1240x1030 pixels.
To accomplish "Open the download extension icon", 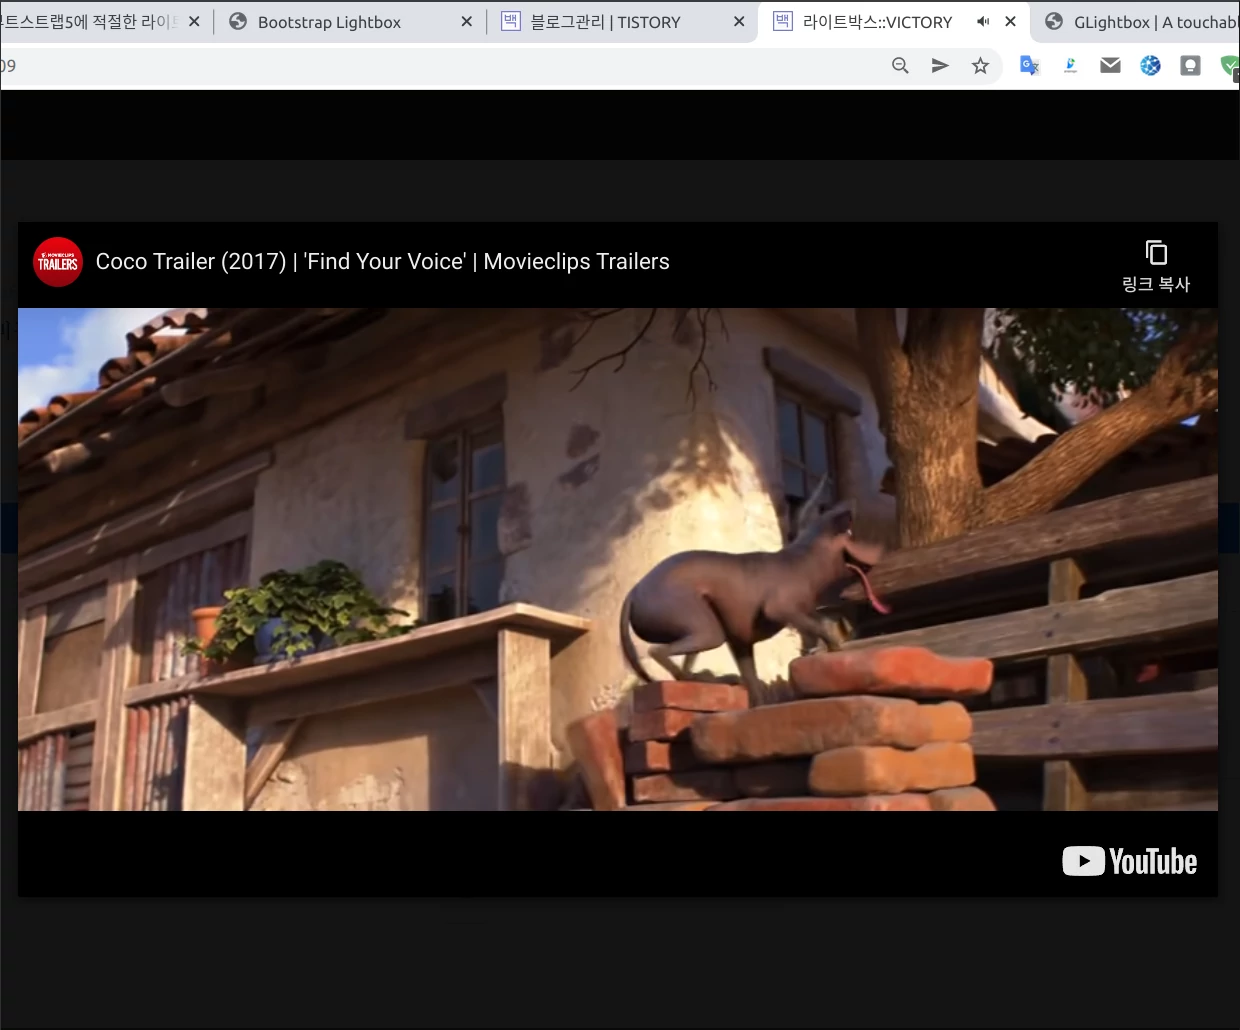I will (x=1070, y=66).
